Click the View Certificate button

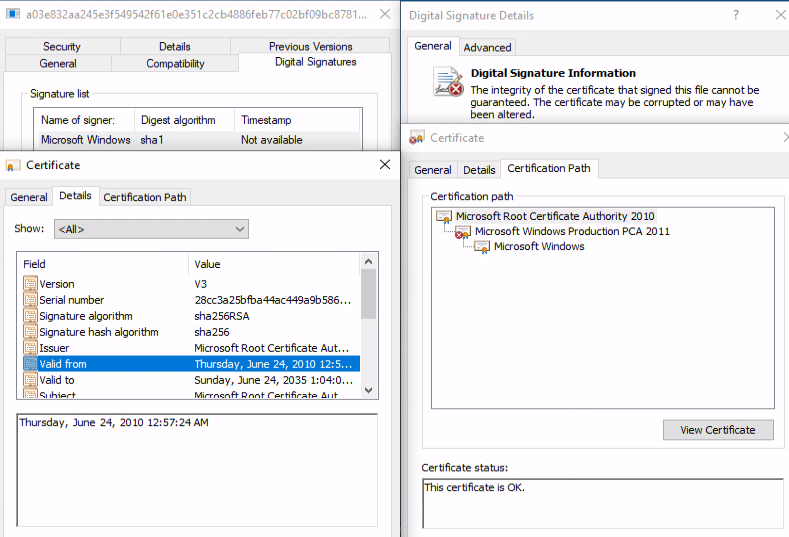coord(718,430)
